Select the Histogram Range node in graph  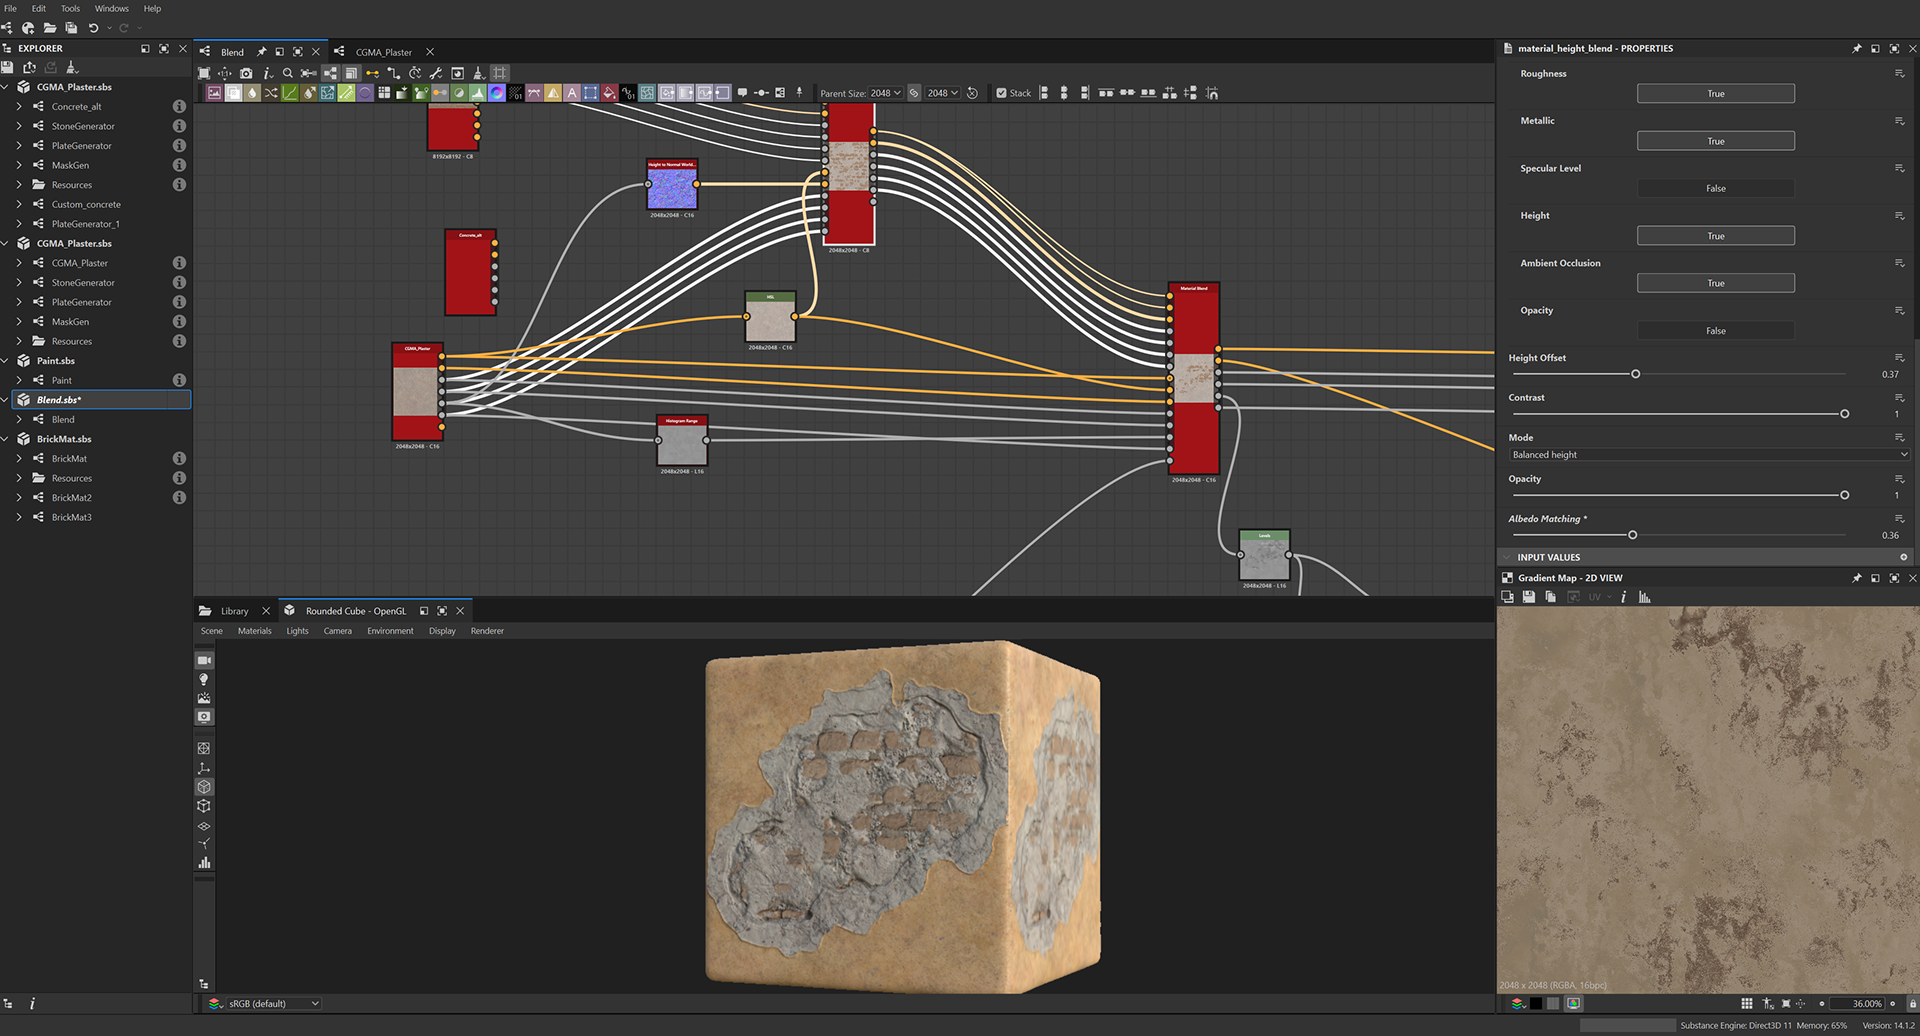tap(682, 441)
